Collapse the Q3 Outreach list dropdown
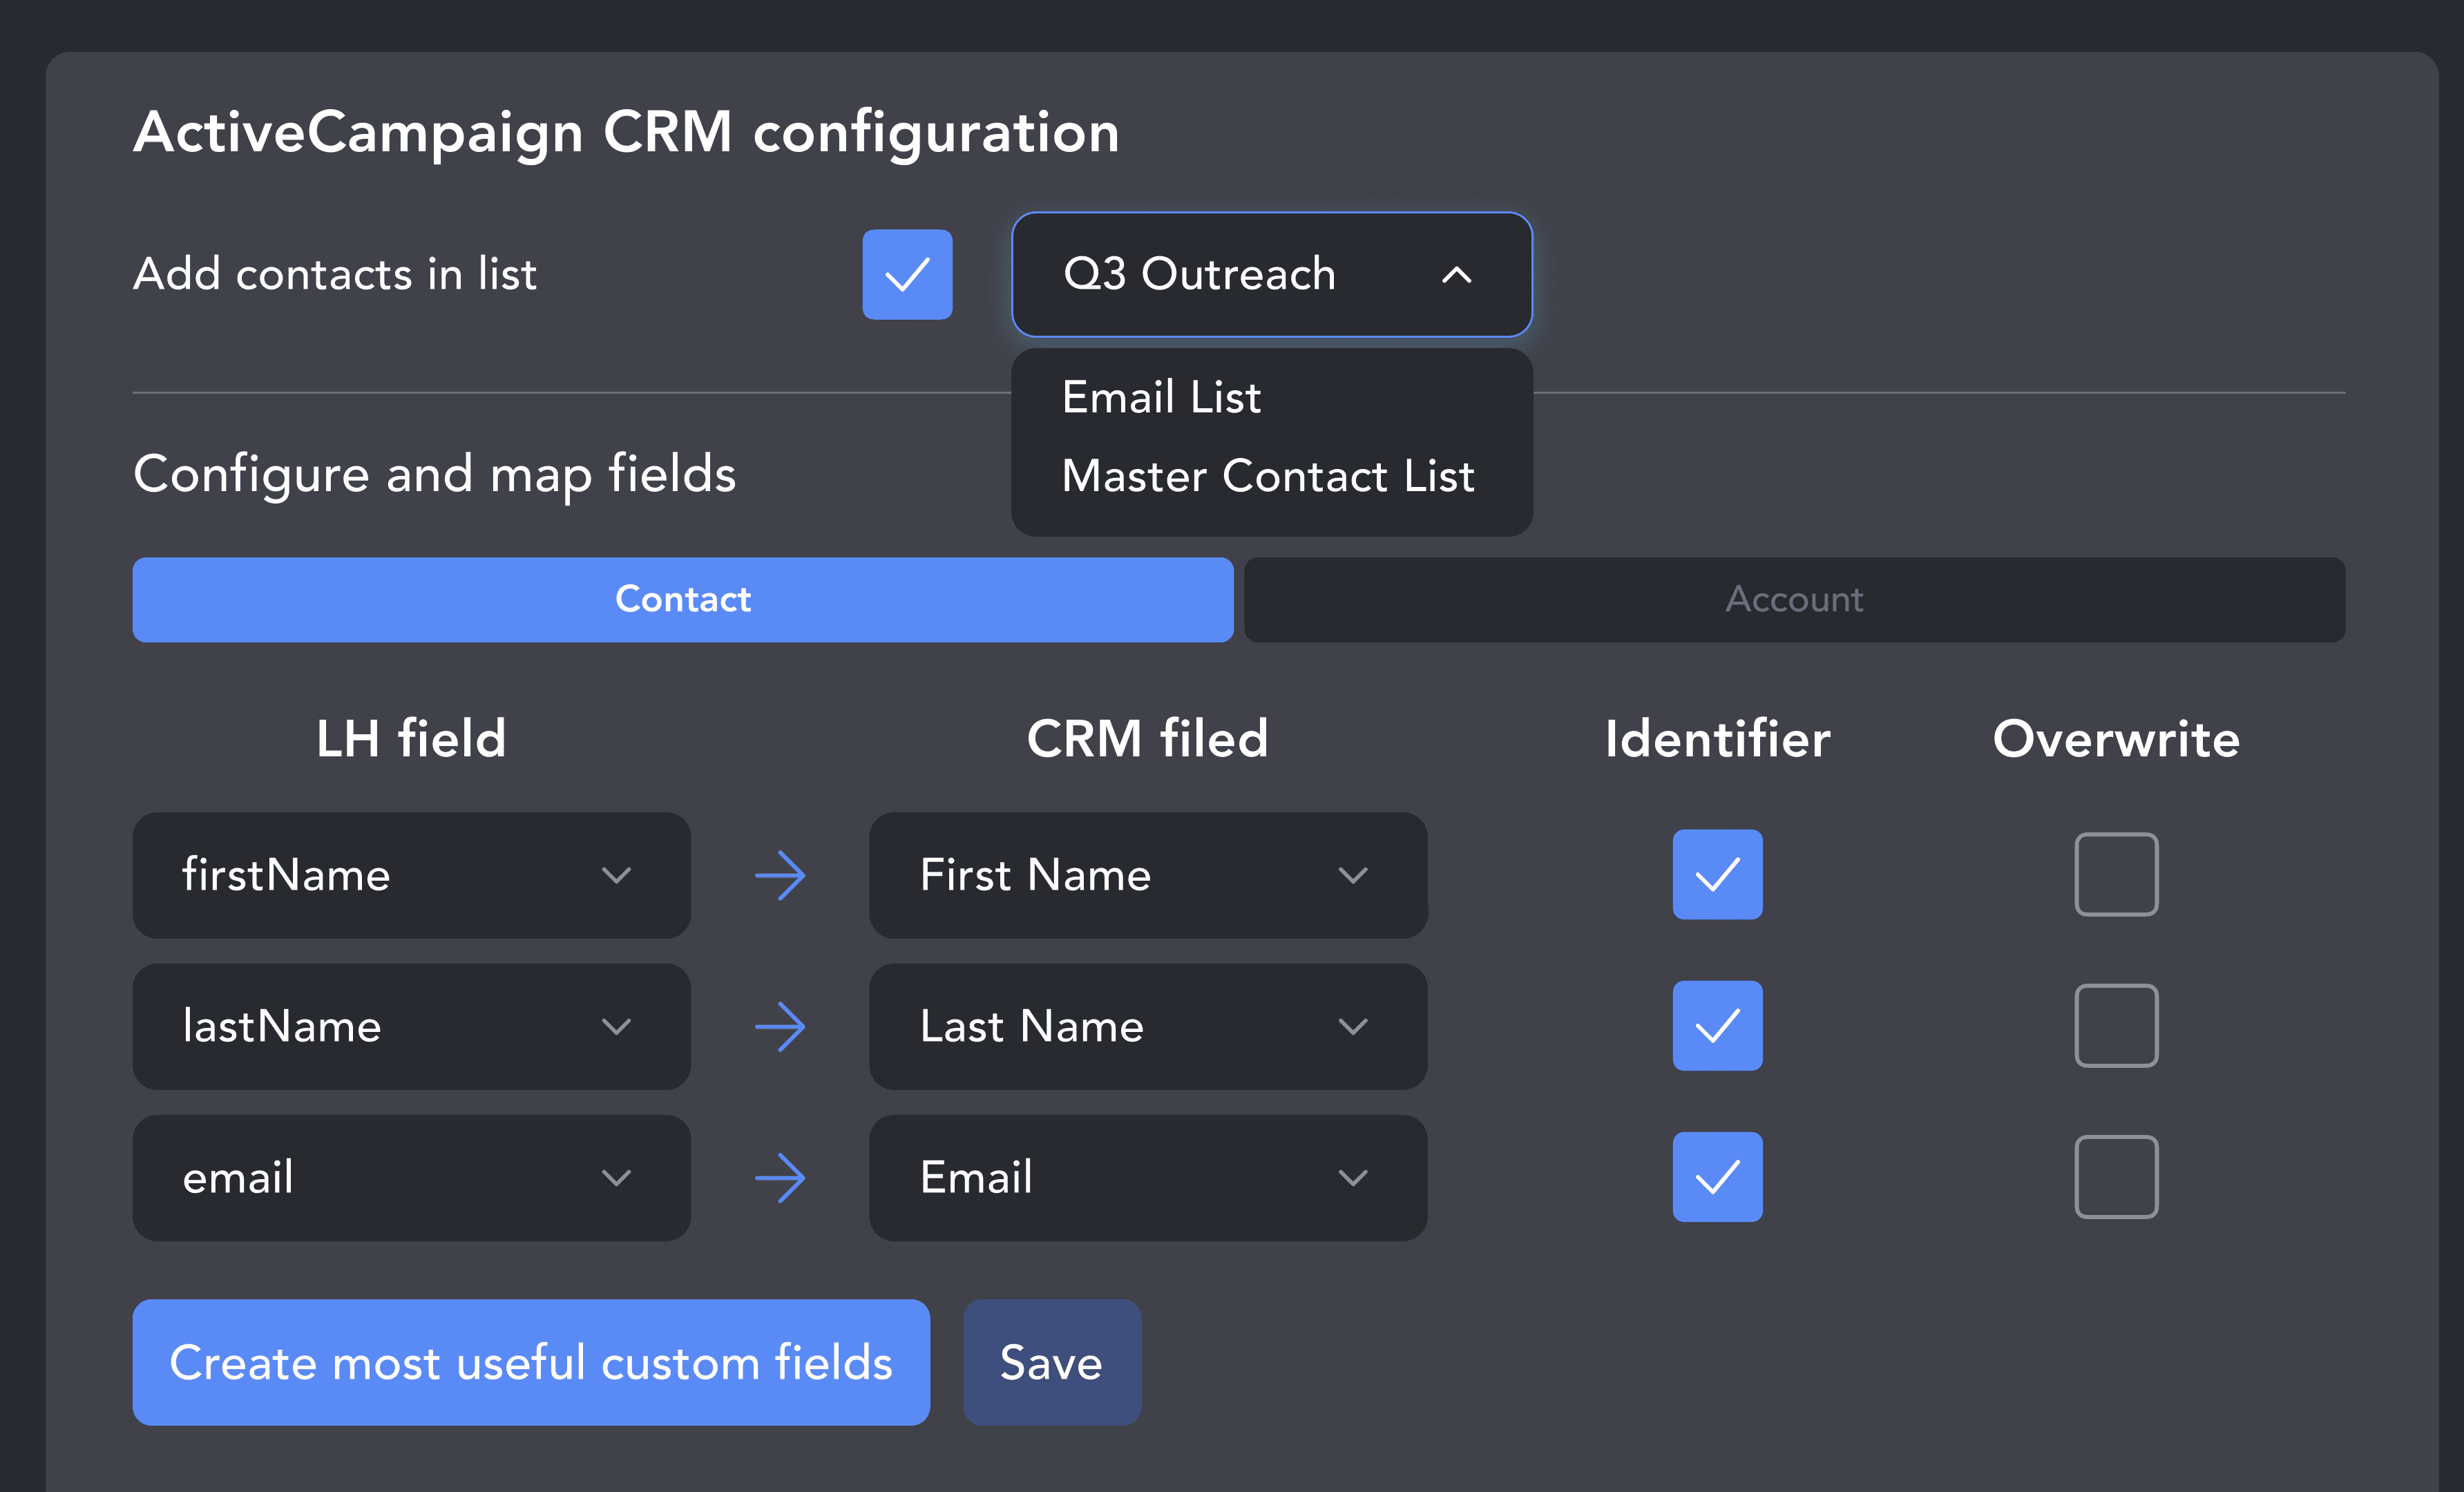 [x=1271, y=274]
